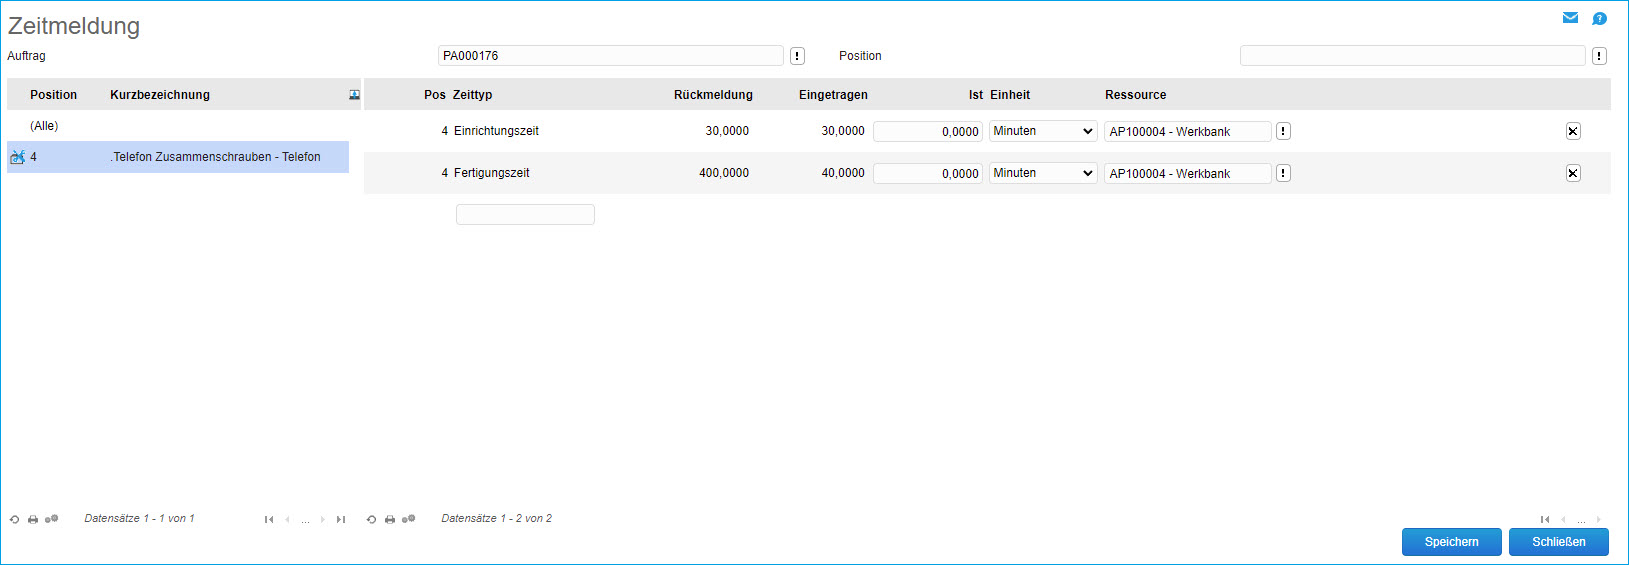Go to first page in position list pager
Viewport: 1629px width, 565px height.
click(269, 519)
